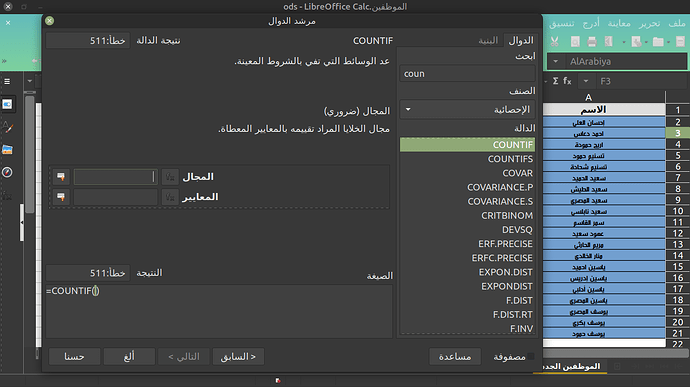Open the sidebar Navigator compass icon
This screenshot has width=690, height=387.
7,172
